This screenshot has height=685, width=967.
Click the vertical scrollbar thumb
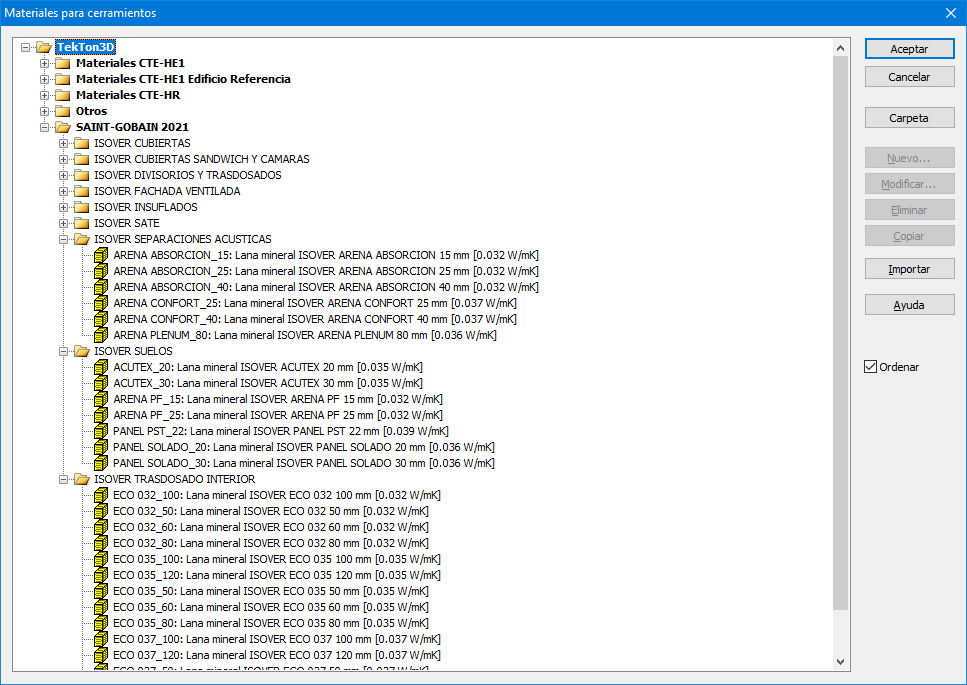pyautogui.click(x=841, y=333)
